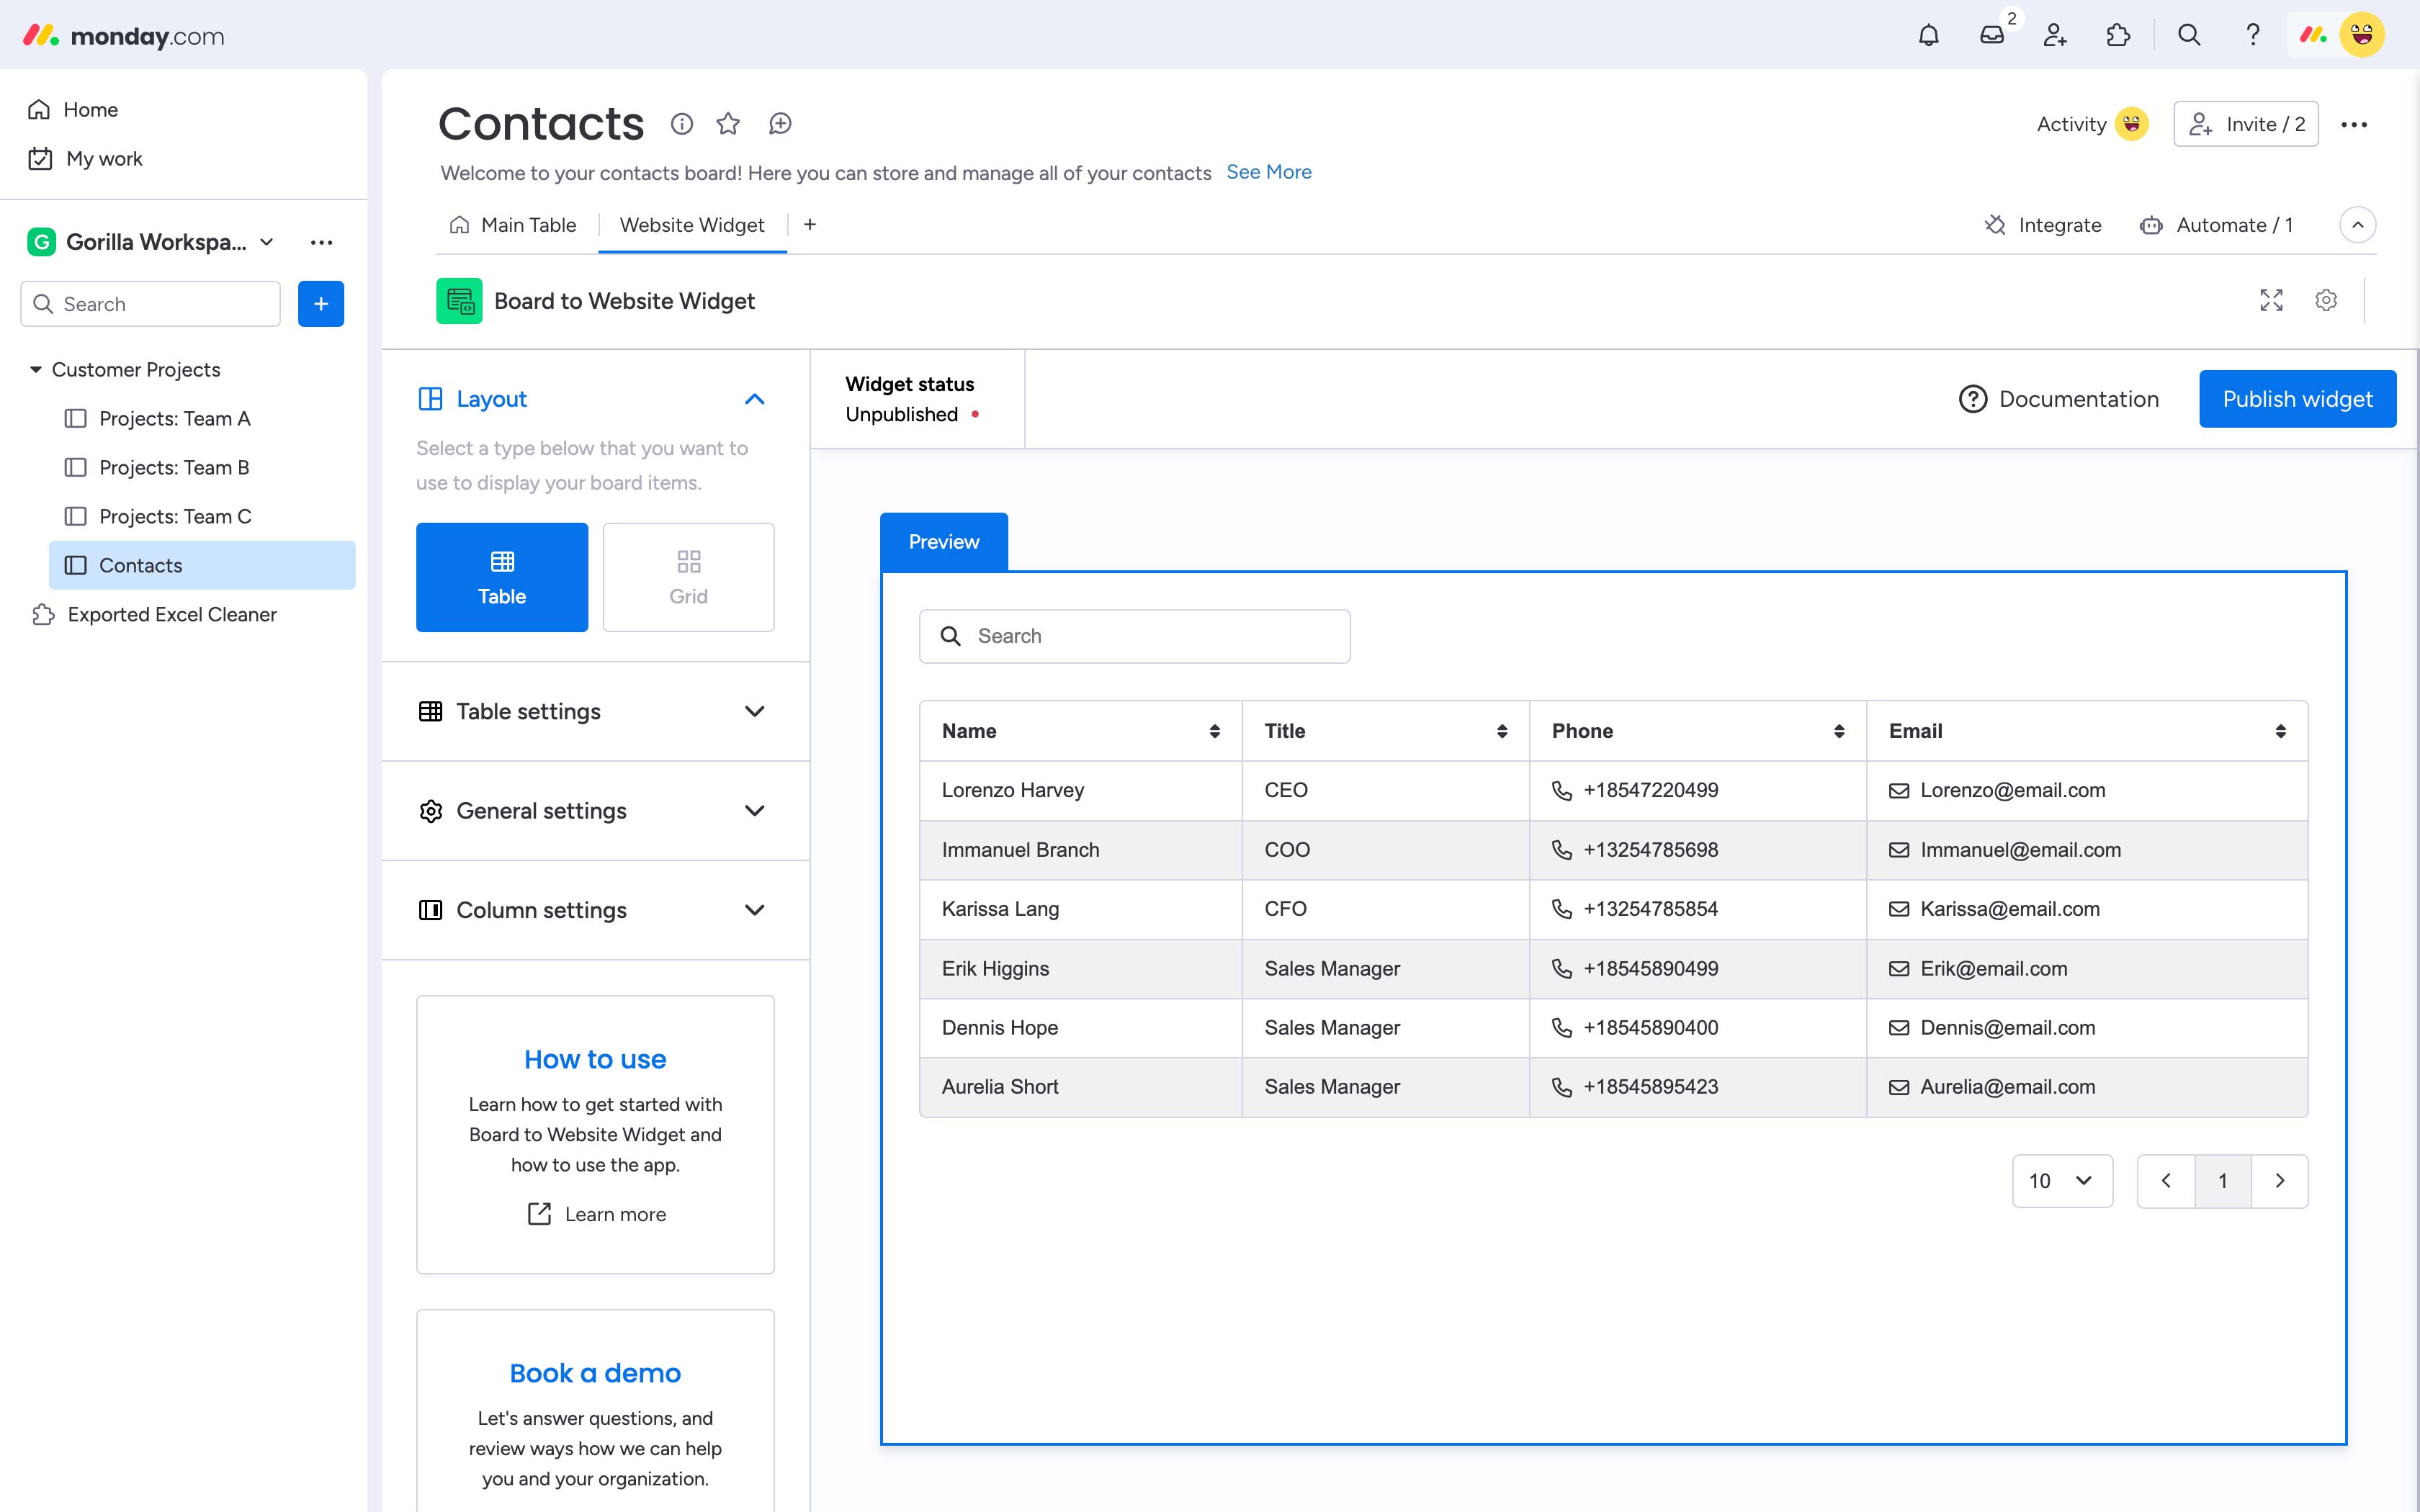Image resolution: width=2420 pixels, height=1512 pixels.
Task: Expand the Column settings section
Action: click(595, 910)
